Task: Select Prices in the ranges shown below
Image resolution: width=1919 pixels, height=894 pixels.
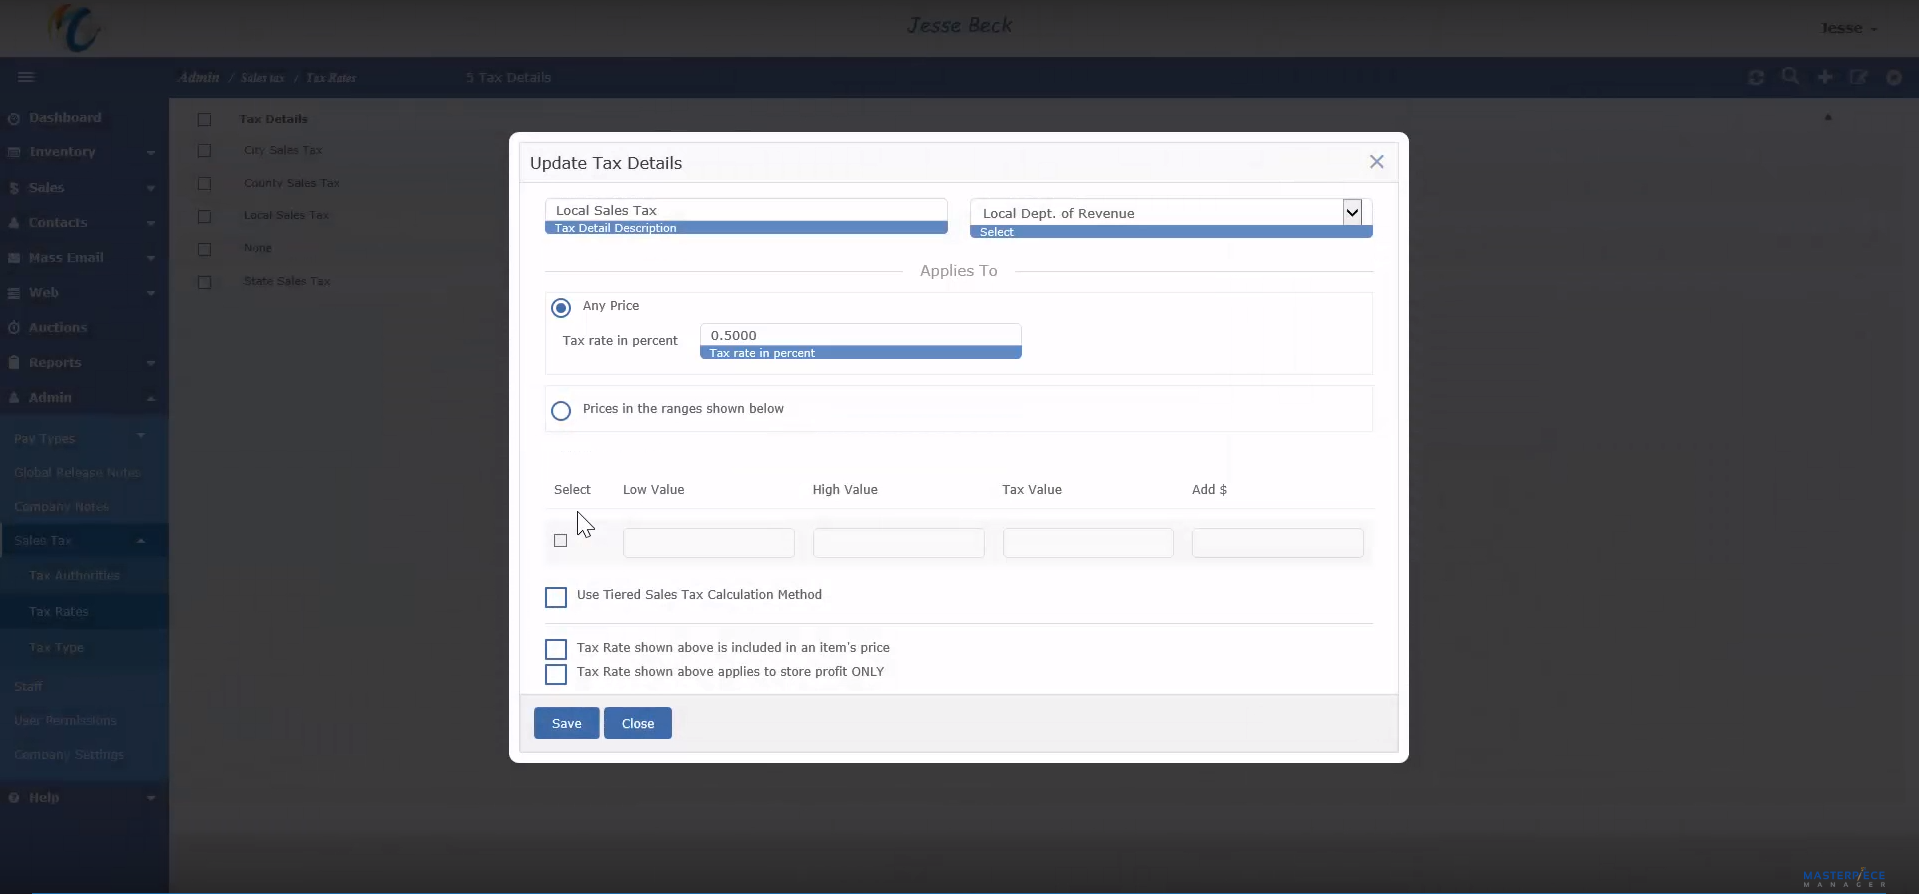Action: click(x=561, y=411)
